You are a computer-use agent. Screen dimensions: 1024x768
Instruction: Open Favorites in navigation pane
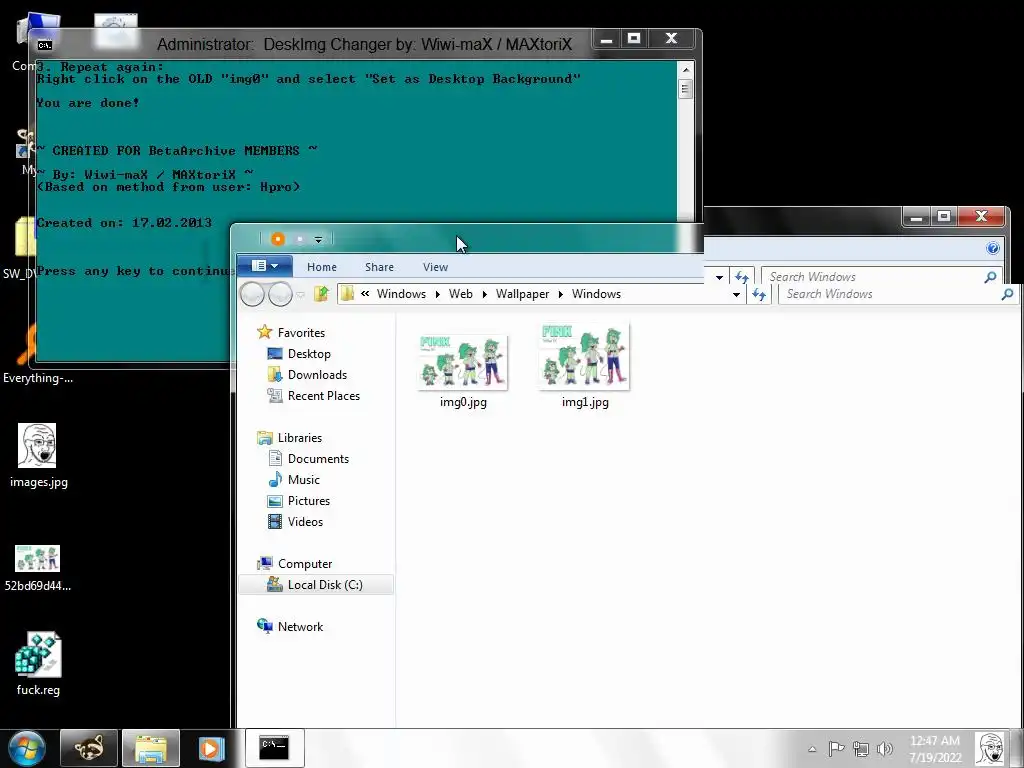(291, 332)
